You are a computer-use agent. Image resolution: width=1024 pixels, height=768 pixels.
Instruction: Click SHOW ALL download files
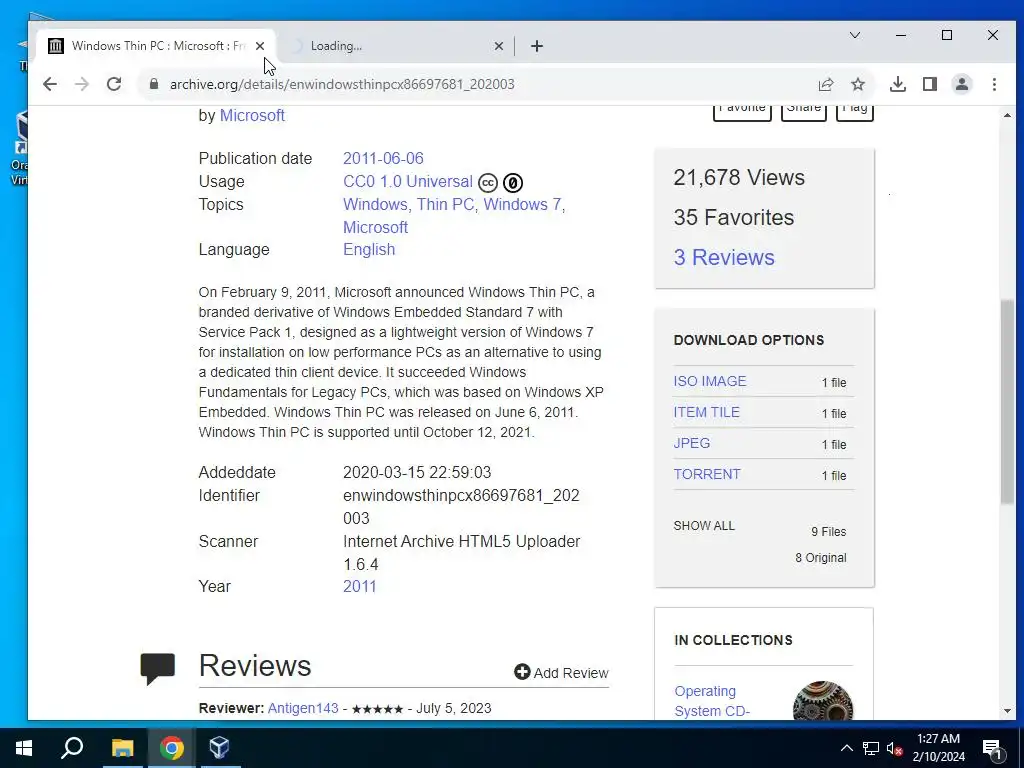coord(704,526)
